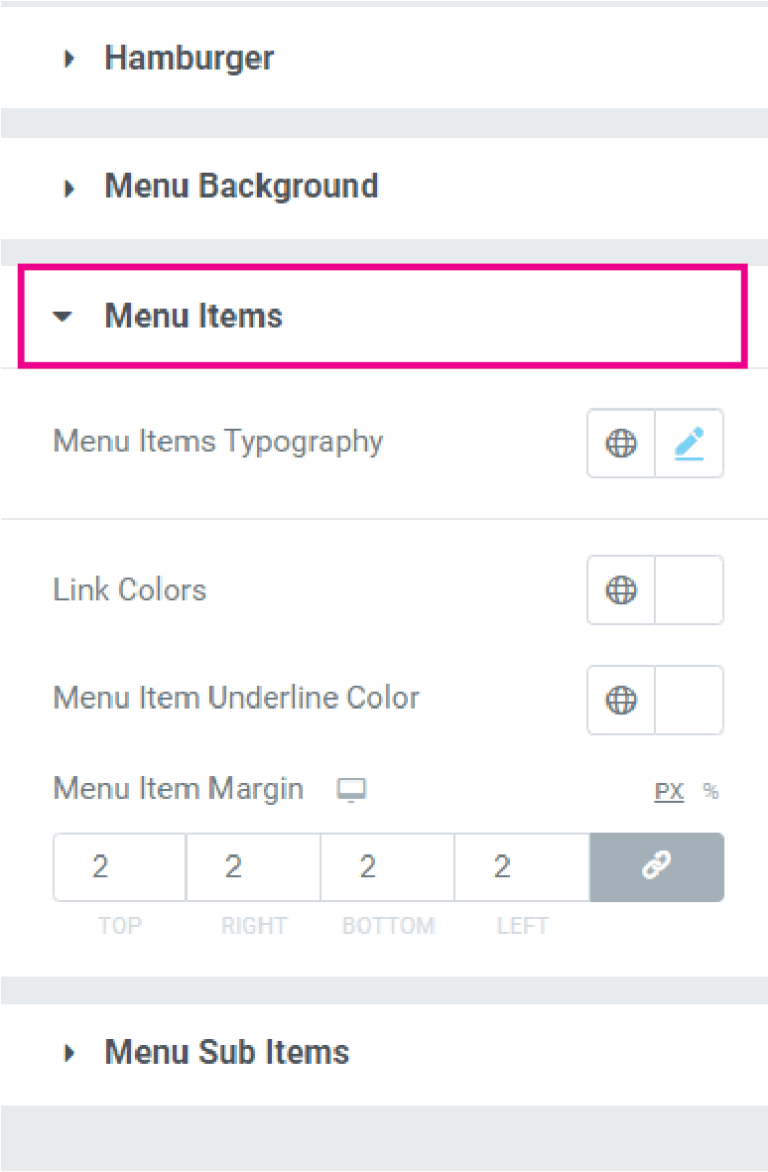The height and width of the screenshot is (1172, 768).
Task: Open the Menu Items Typography editor (pencil icon)
Action: tap(689, 443)
